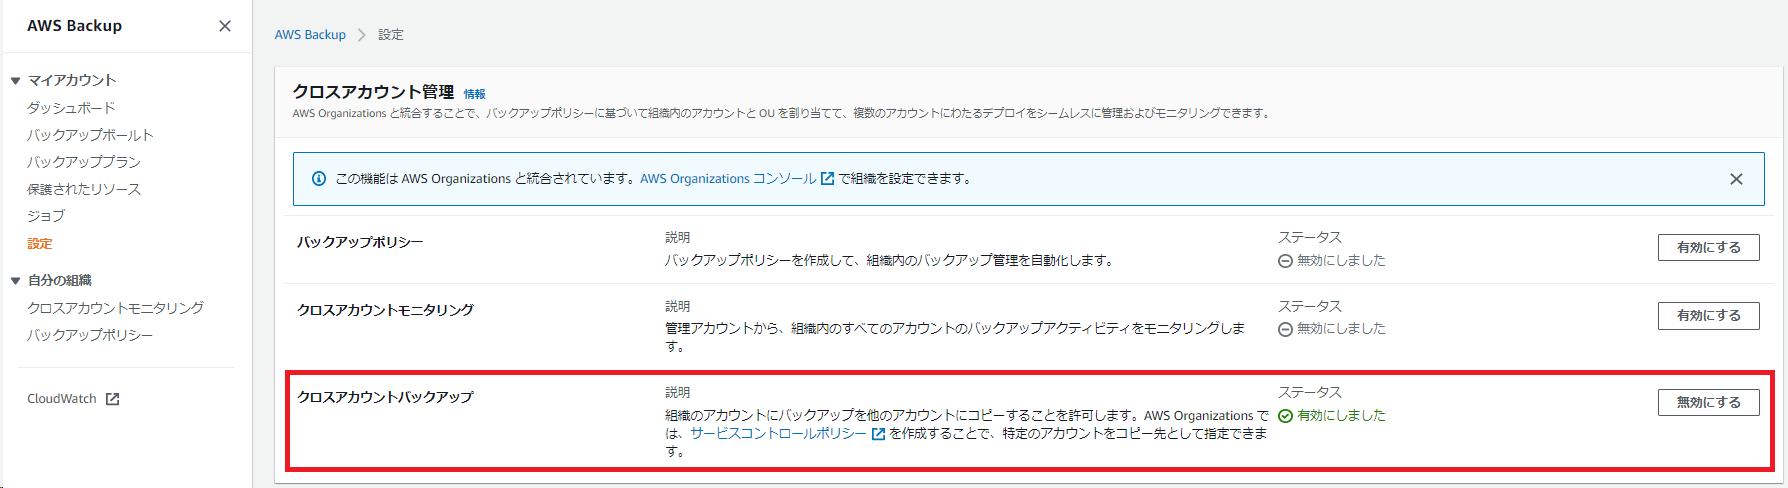The image size is (1788, 488).
Task: Click external link icon beside AWS Organizations コンソール
Action: [x=827, y=179]
